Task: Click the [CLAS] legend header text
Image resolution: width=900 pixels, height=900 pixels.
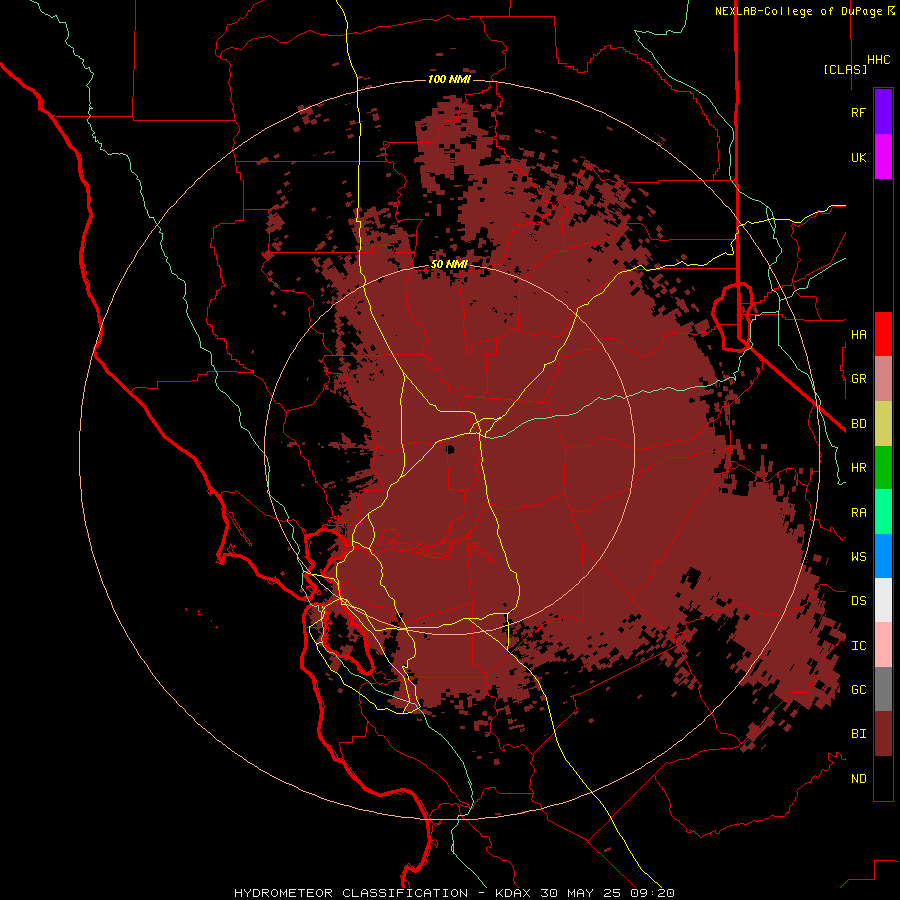Action: 845,69
